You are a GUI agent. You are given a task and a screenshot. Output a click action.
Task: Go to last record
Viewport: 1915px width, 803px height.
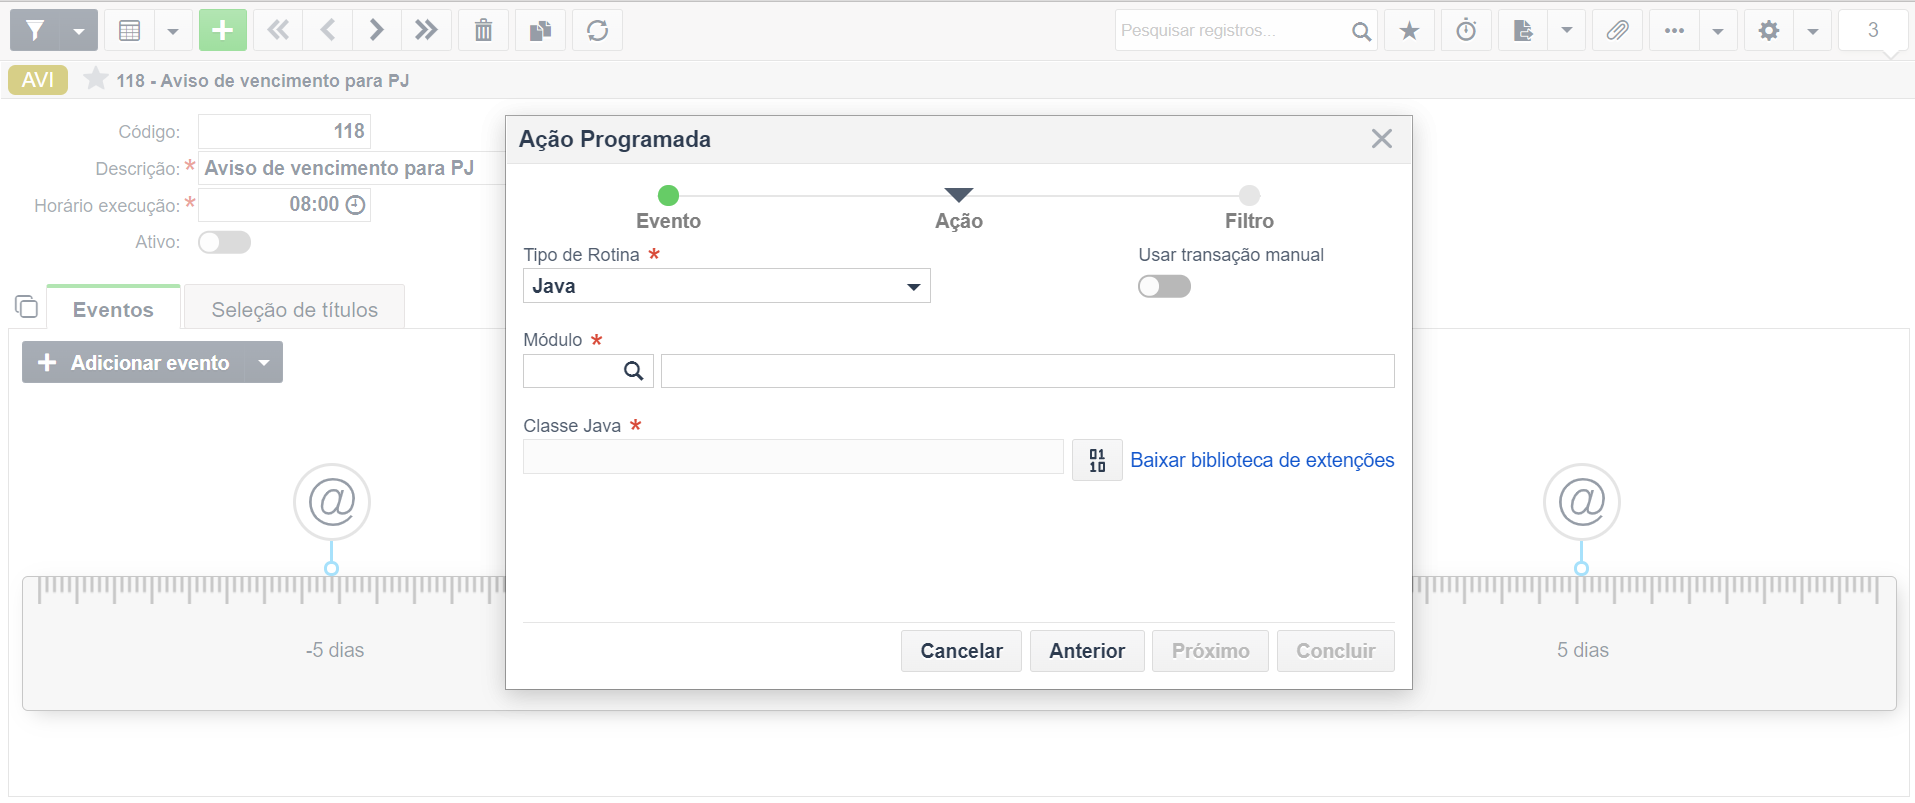tap(426, 31)
